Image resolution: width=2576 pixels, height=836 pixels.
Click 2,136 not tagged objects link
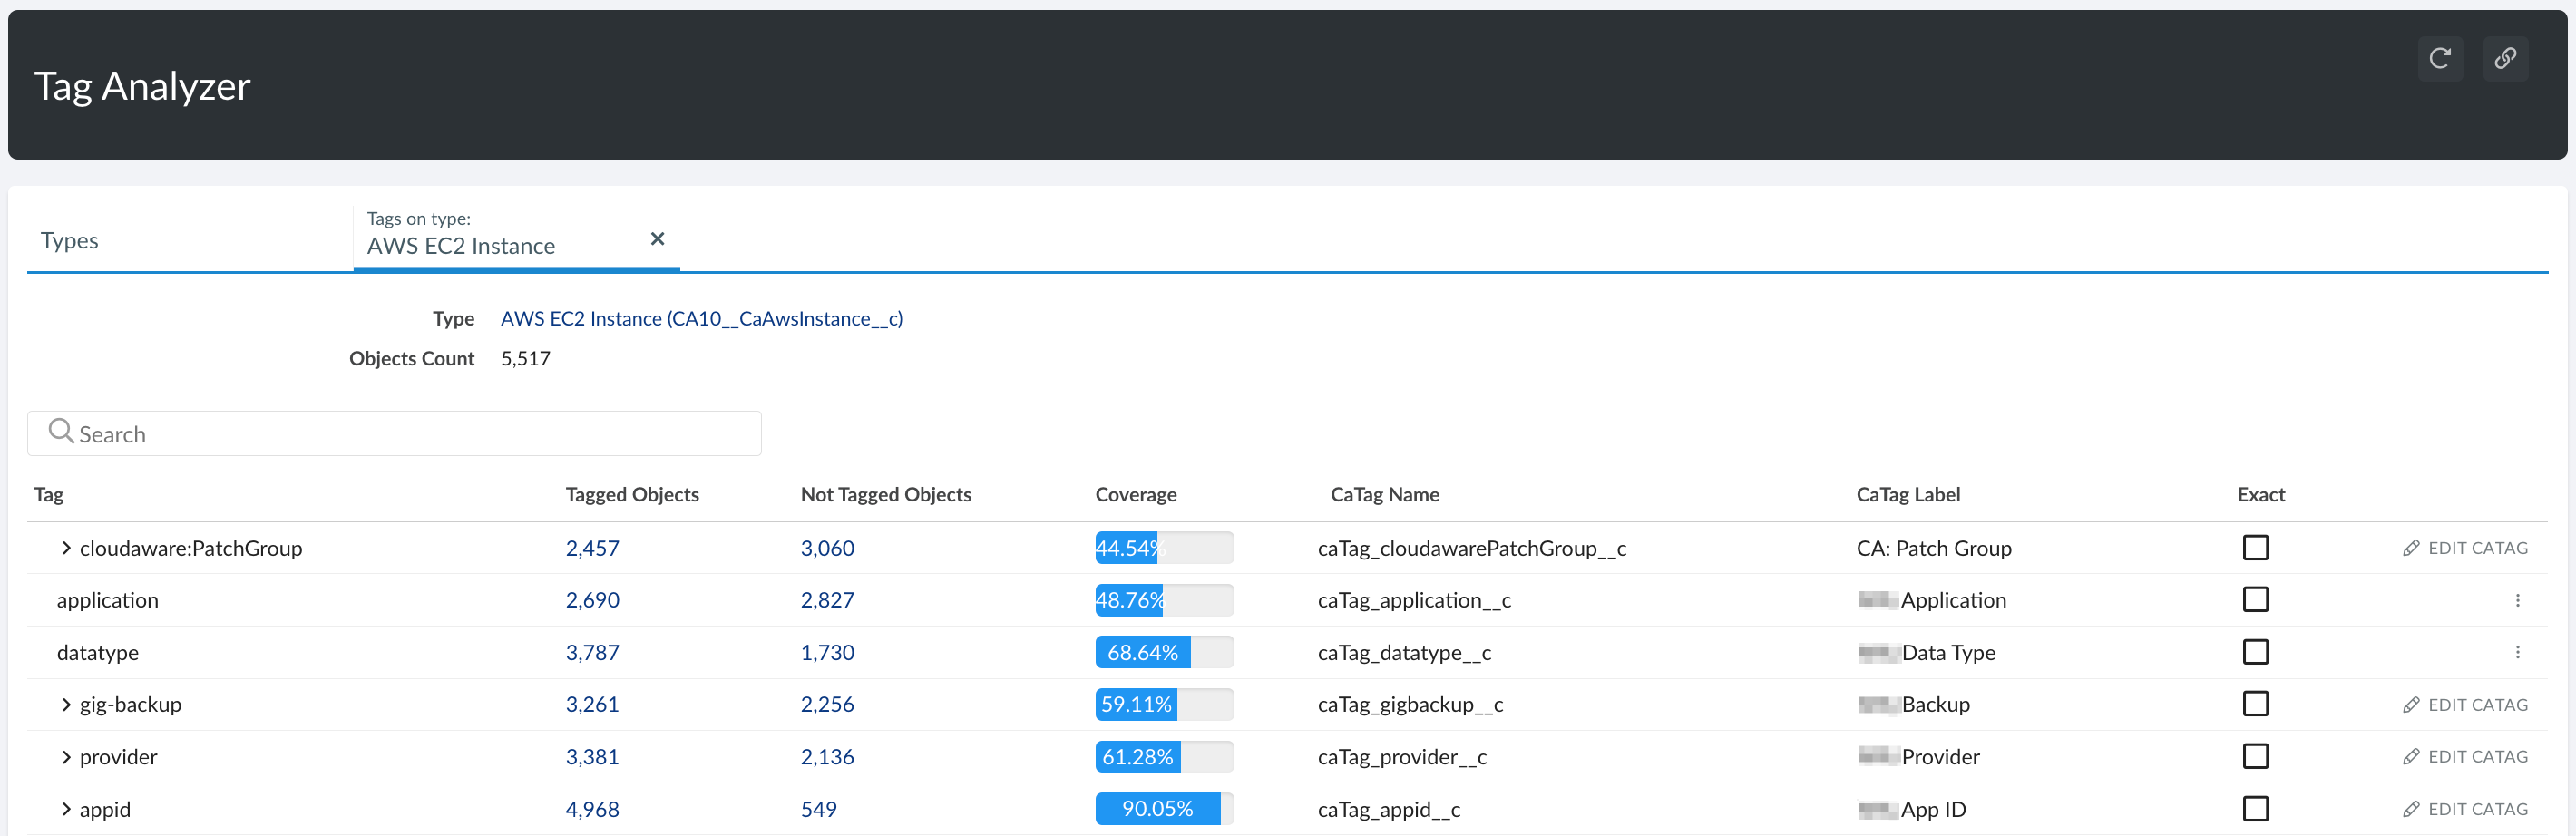pyautogui.click(x=827, y=757)
